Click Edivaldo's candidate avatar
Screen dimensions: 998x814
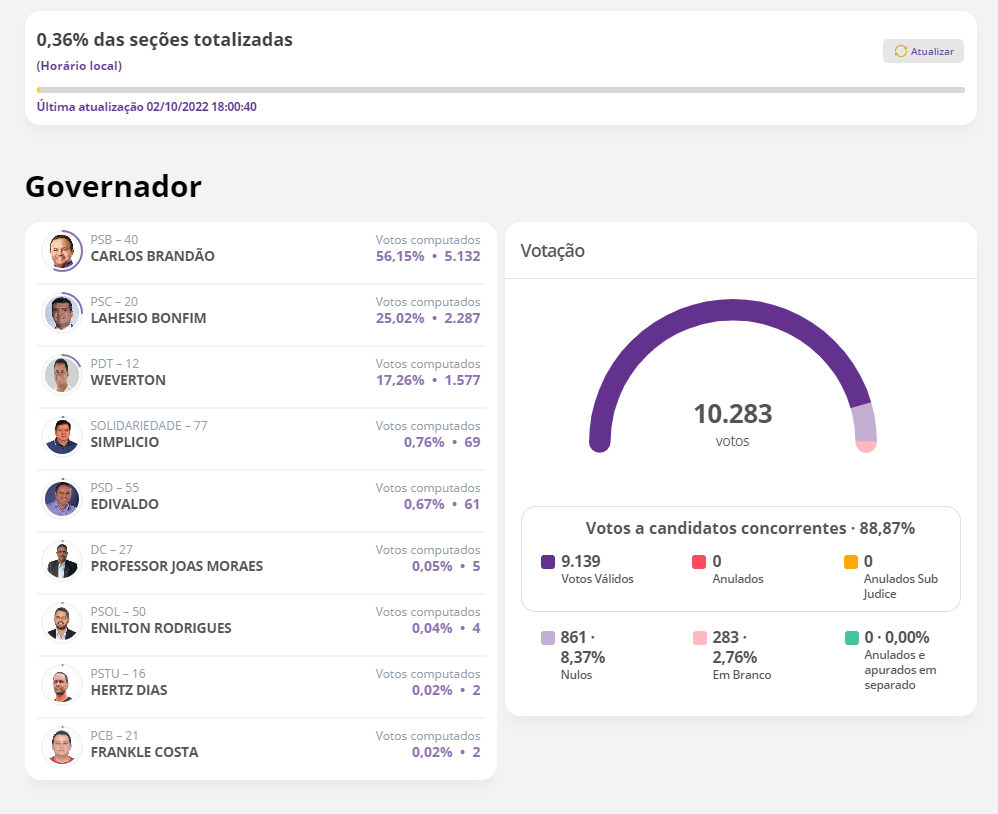point(62,499)
